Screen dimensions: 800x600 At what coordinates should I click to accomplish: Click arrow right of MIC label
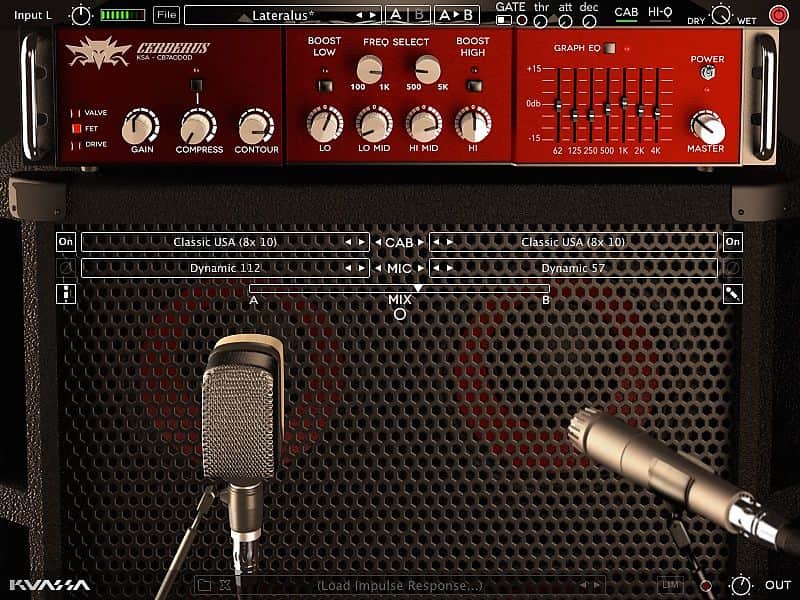point(421,268)
